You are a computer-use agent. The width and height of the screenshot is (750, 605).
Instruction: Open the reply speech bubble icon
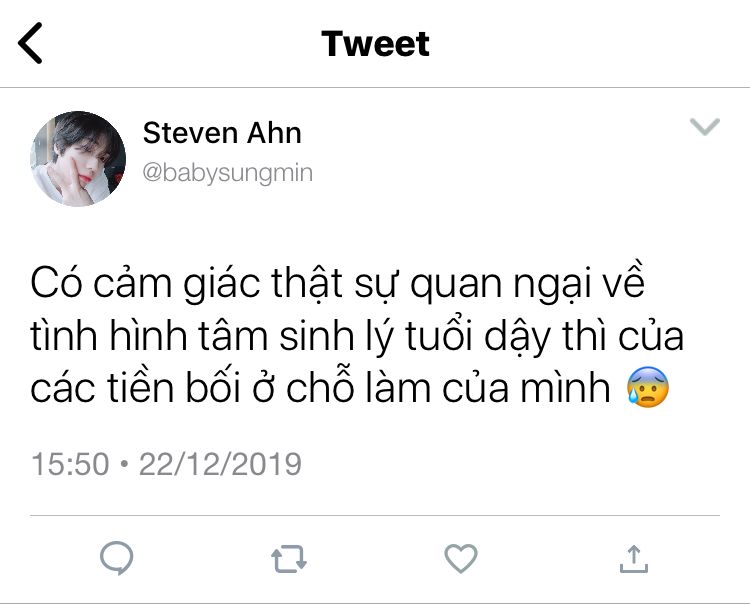[116, 558]
